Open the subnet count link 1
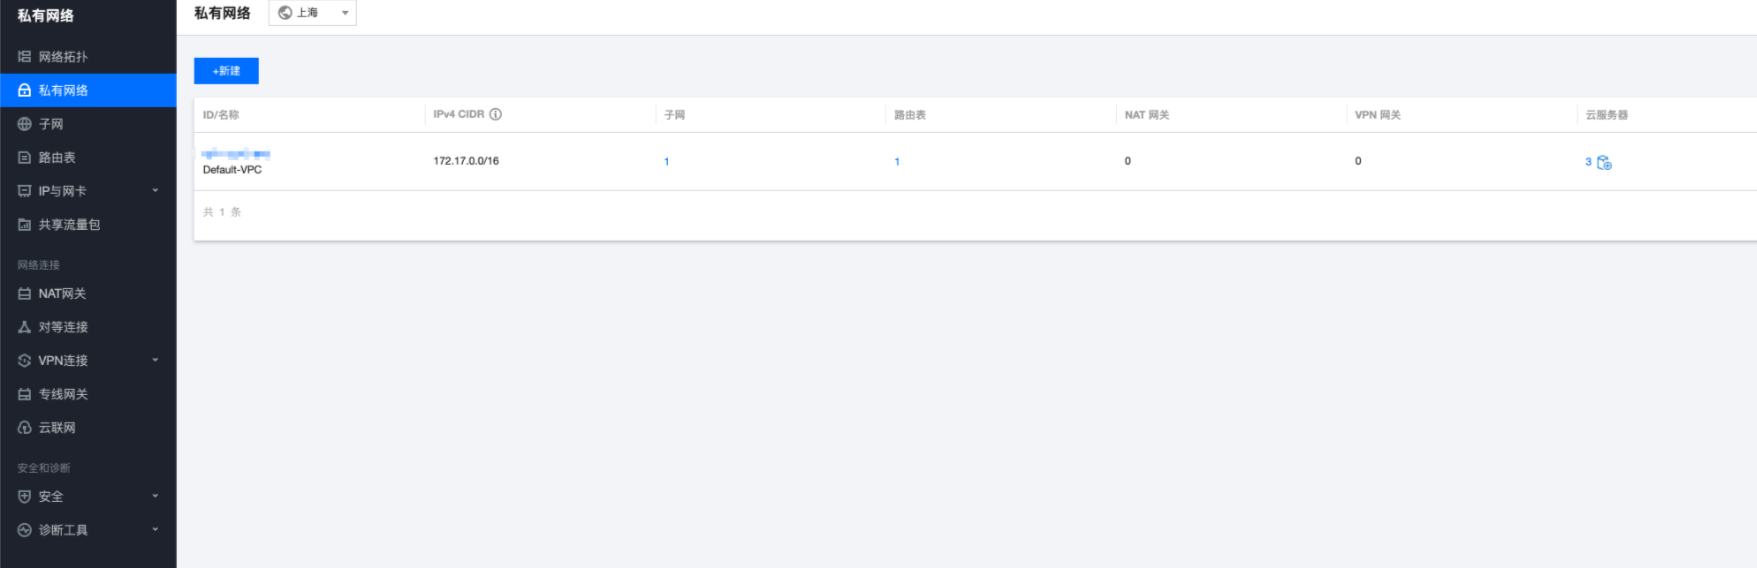The width and height of the screenshot is (1757, 568). (666, 162)
